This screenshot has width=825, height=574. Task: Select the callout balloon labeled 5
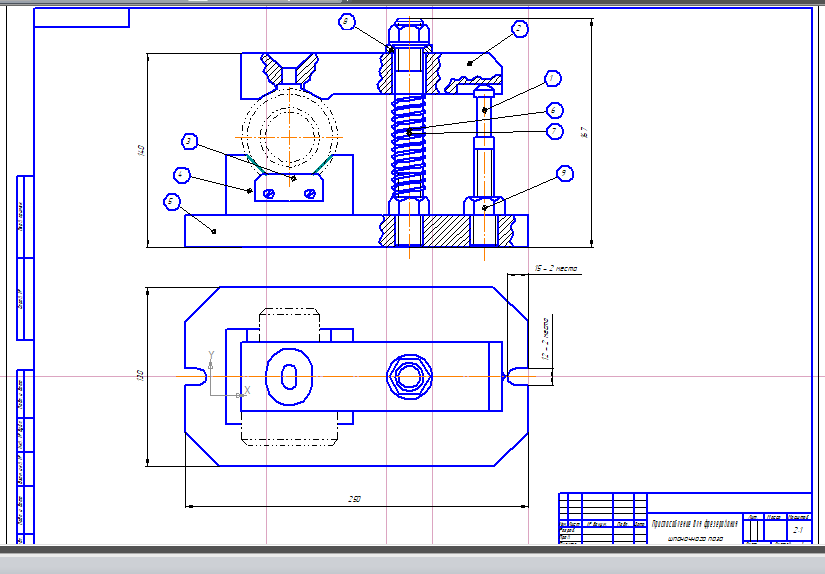[x=171, y=202]
